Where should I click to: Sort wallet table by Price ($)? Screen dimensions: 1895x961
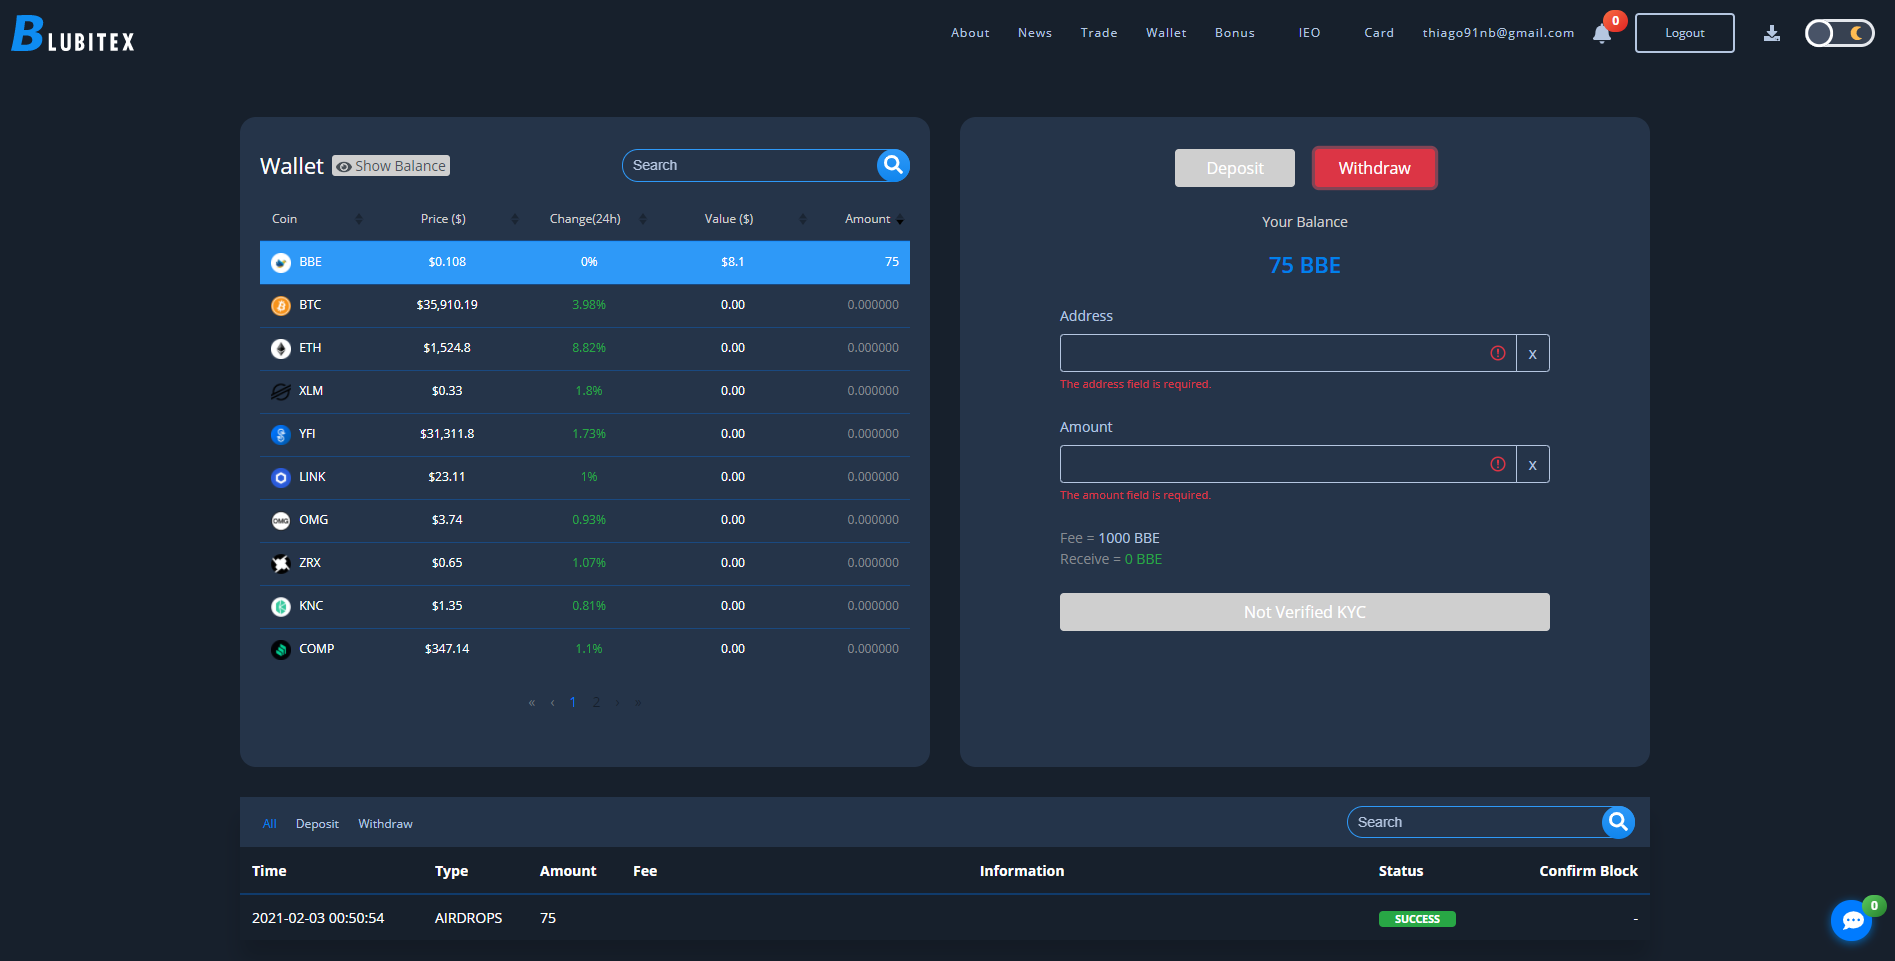515,219
